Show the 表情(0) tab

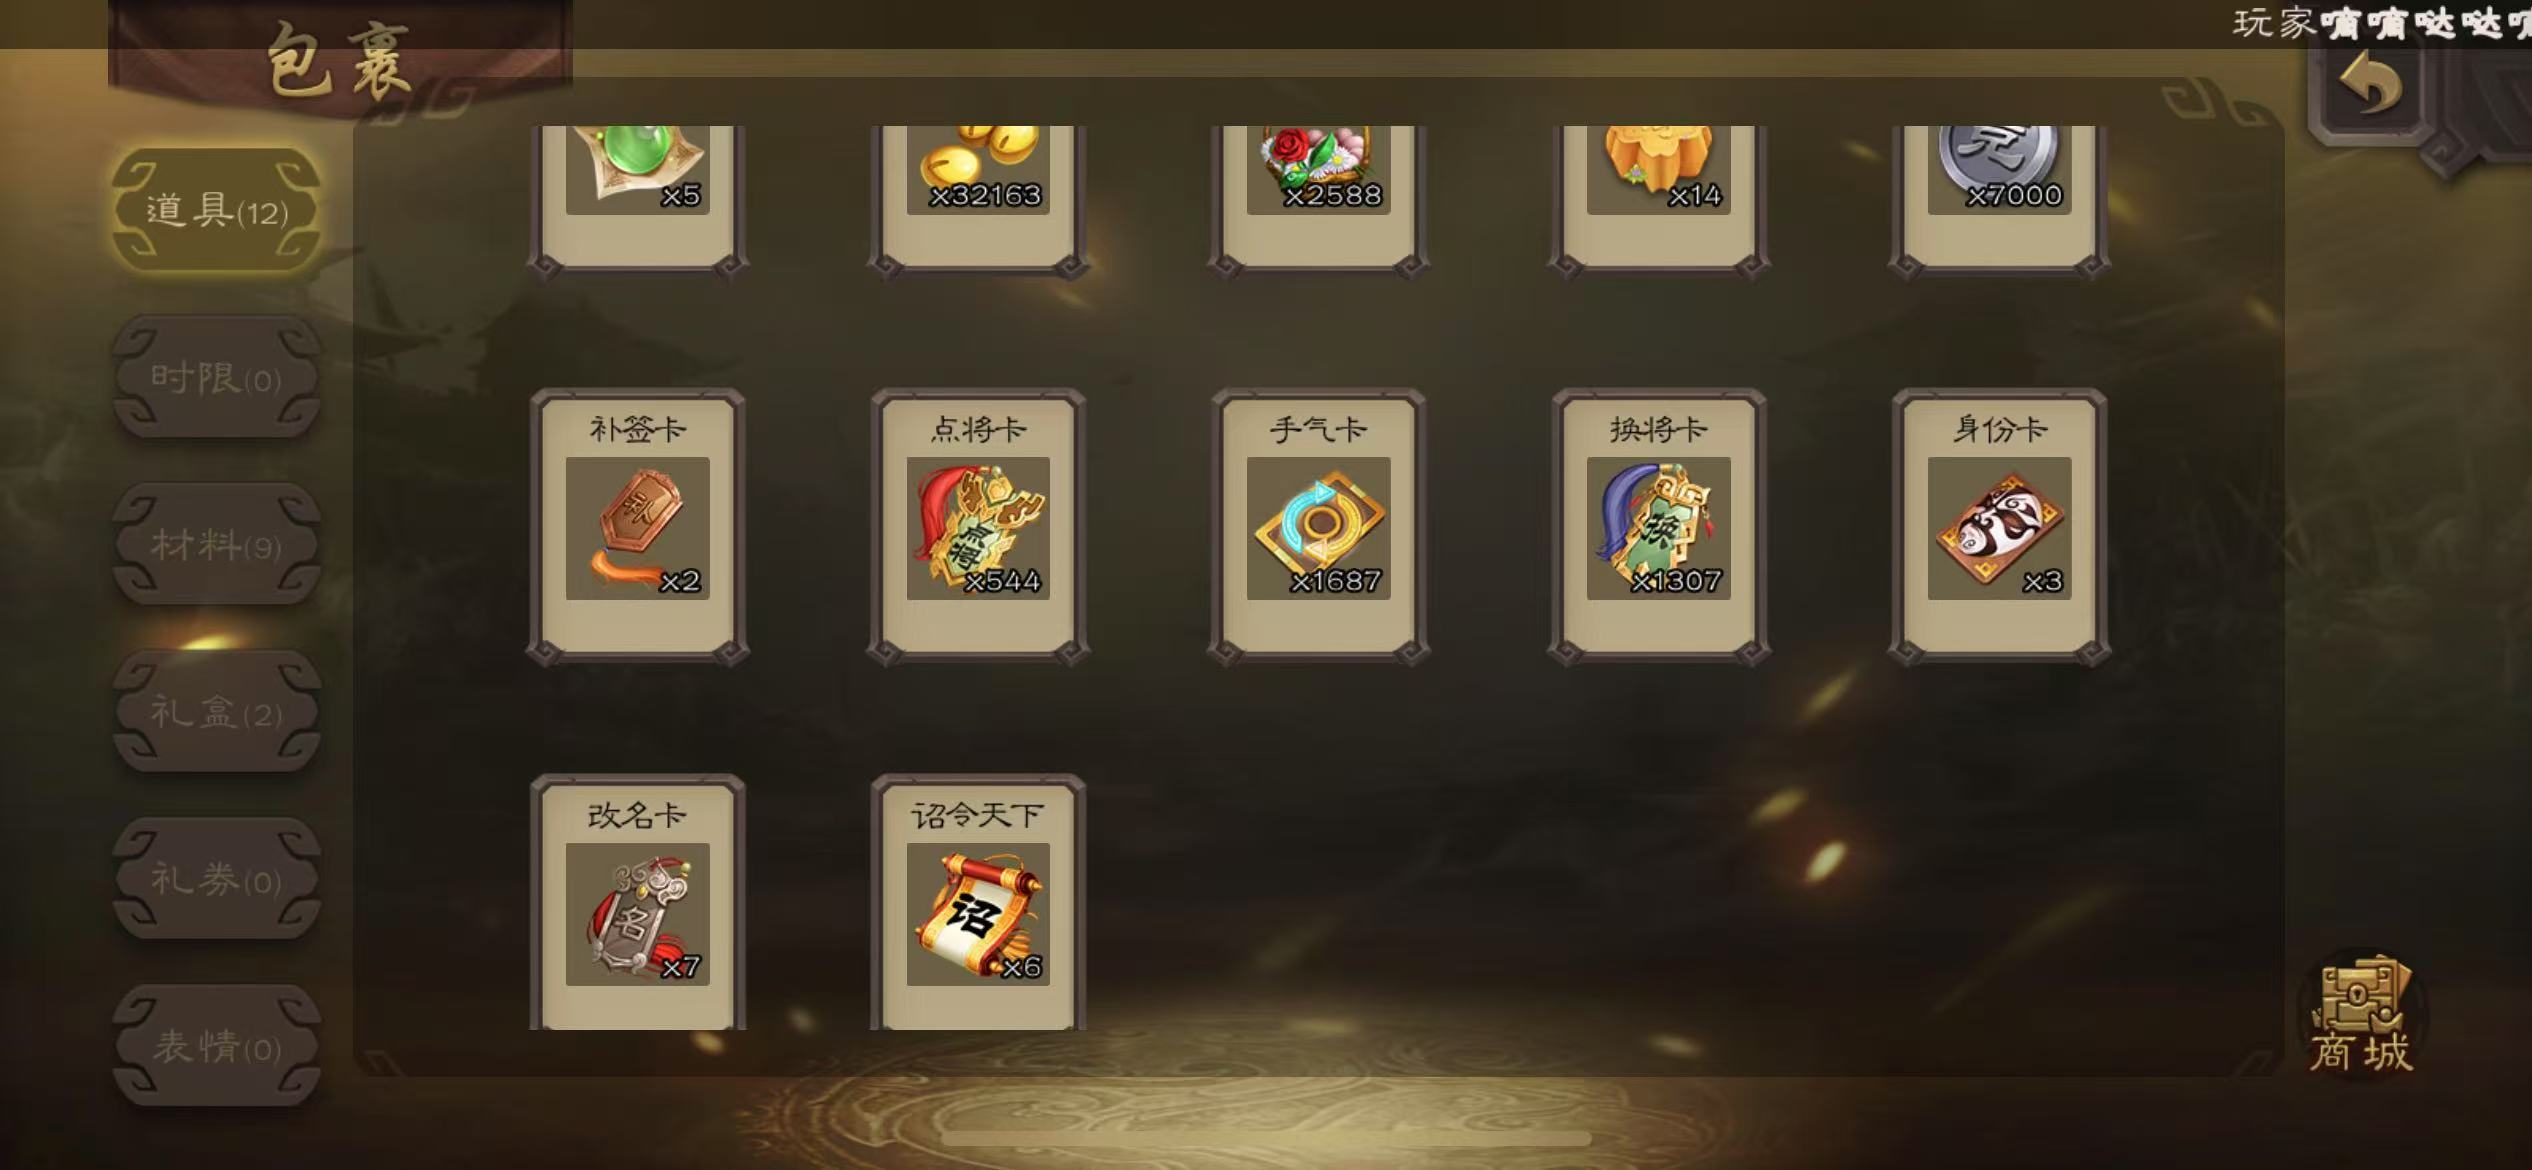216,1046
